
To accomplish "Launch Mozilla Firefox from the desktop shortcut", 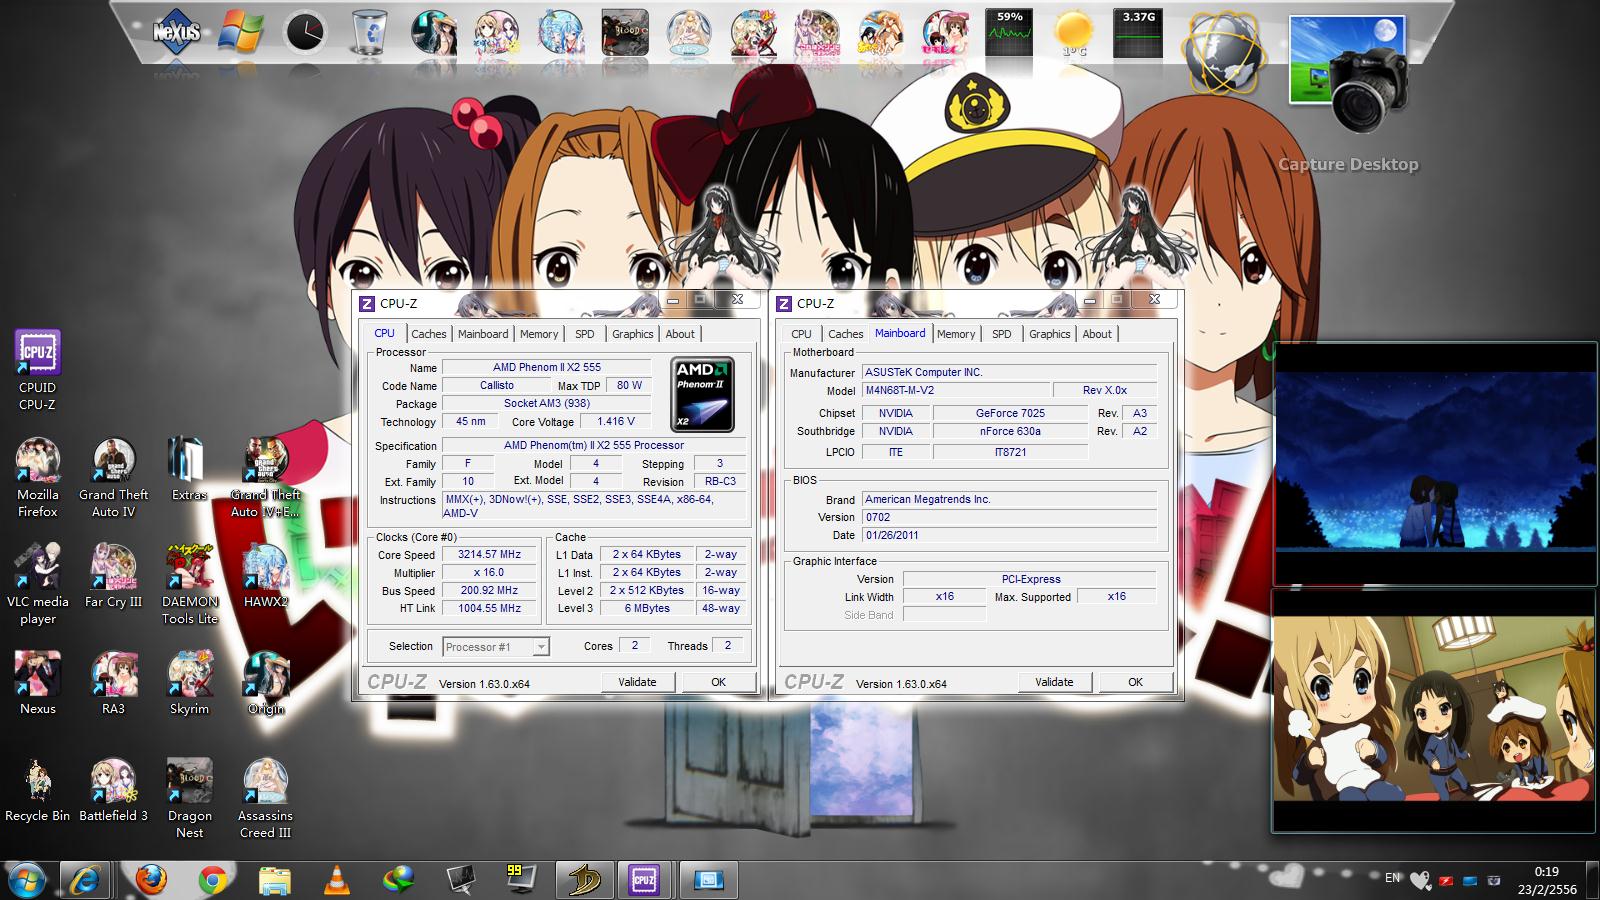I will coord(38,478).
